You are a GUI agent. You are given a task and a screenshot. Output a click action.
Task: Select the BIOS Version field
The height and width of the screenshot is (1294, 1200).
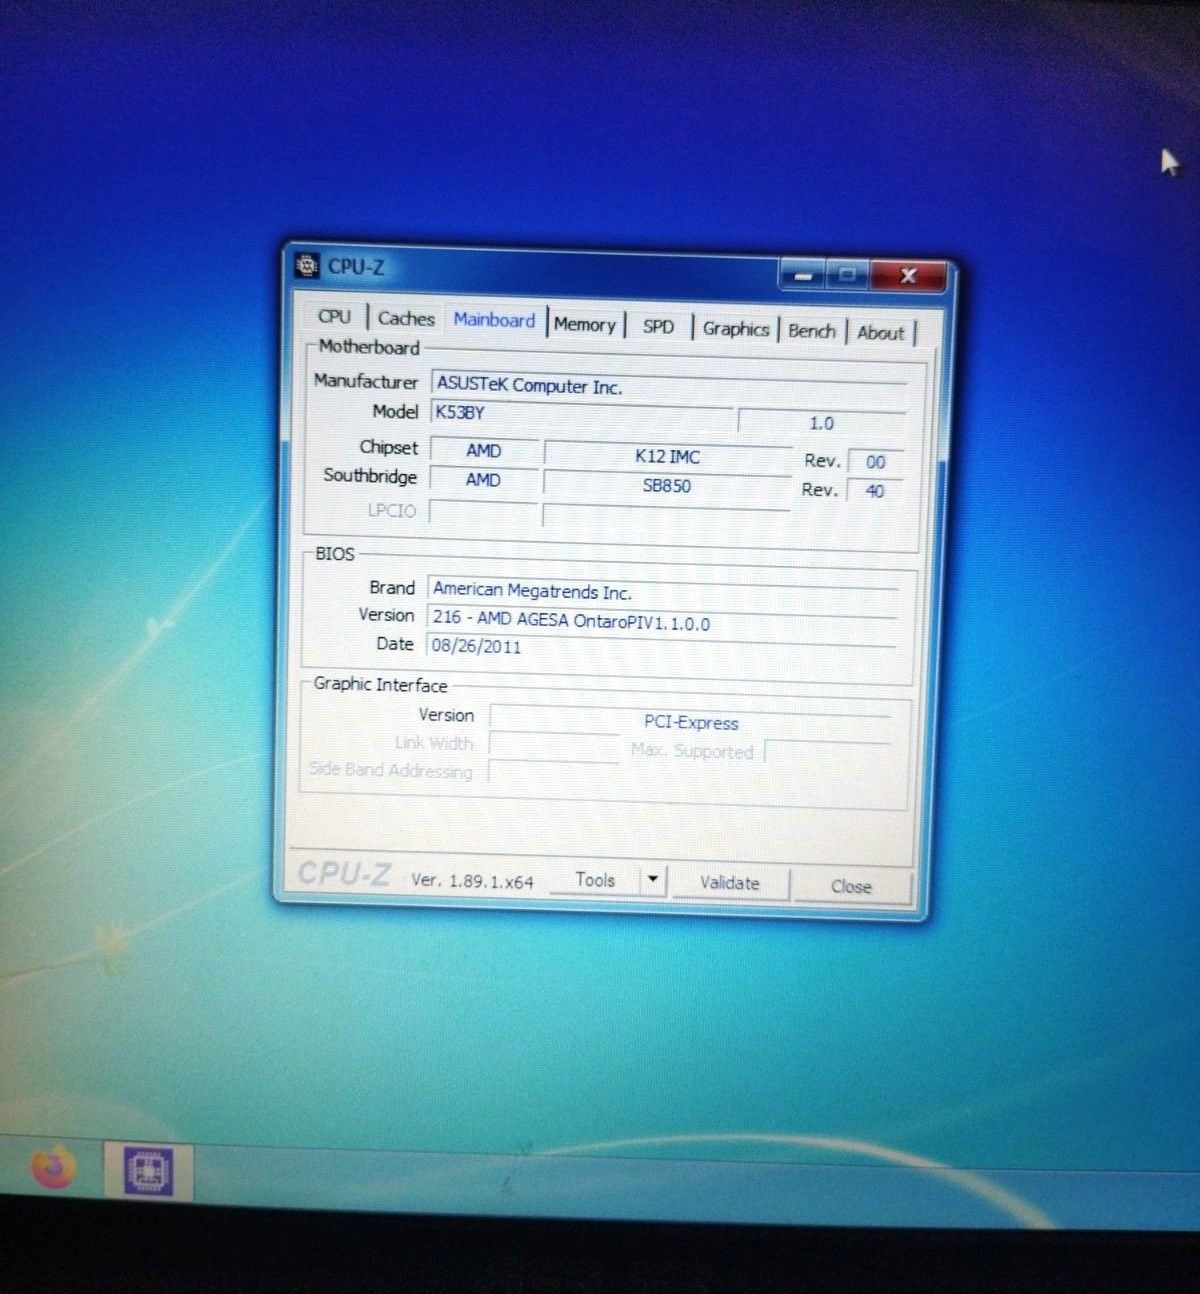click(x=662, y=620)
